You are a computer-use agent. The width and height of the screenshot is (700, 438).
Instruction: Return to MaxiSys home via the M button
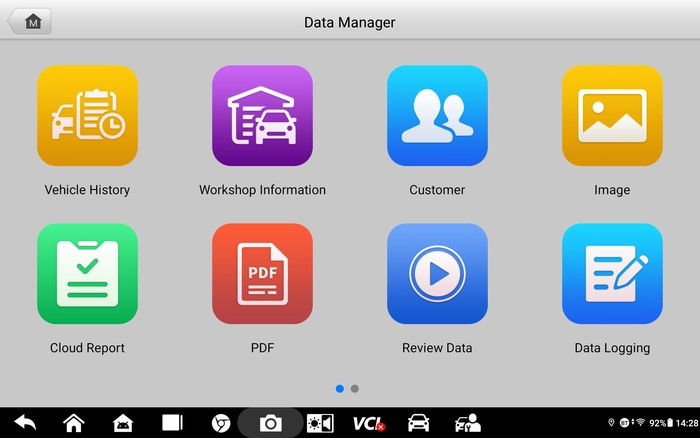(29, 21)
